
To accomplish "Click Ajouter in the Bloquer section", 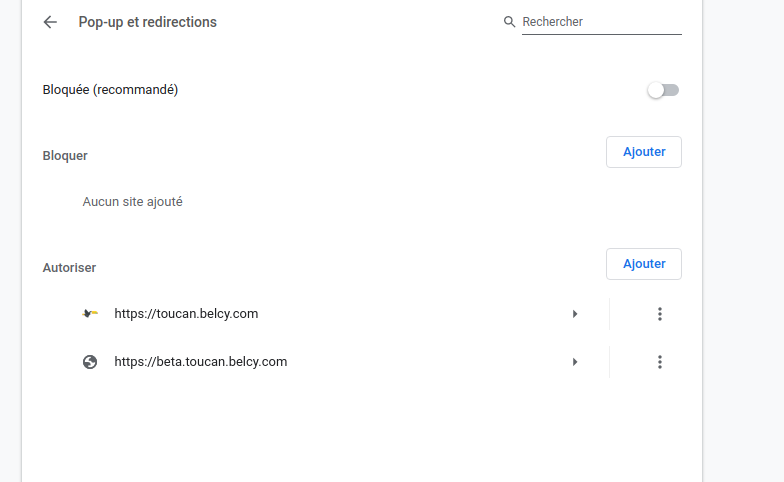I will (x=644, y=152).
